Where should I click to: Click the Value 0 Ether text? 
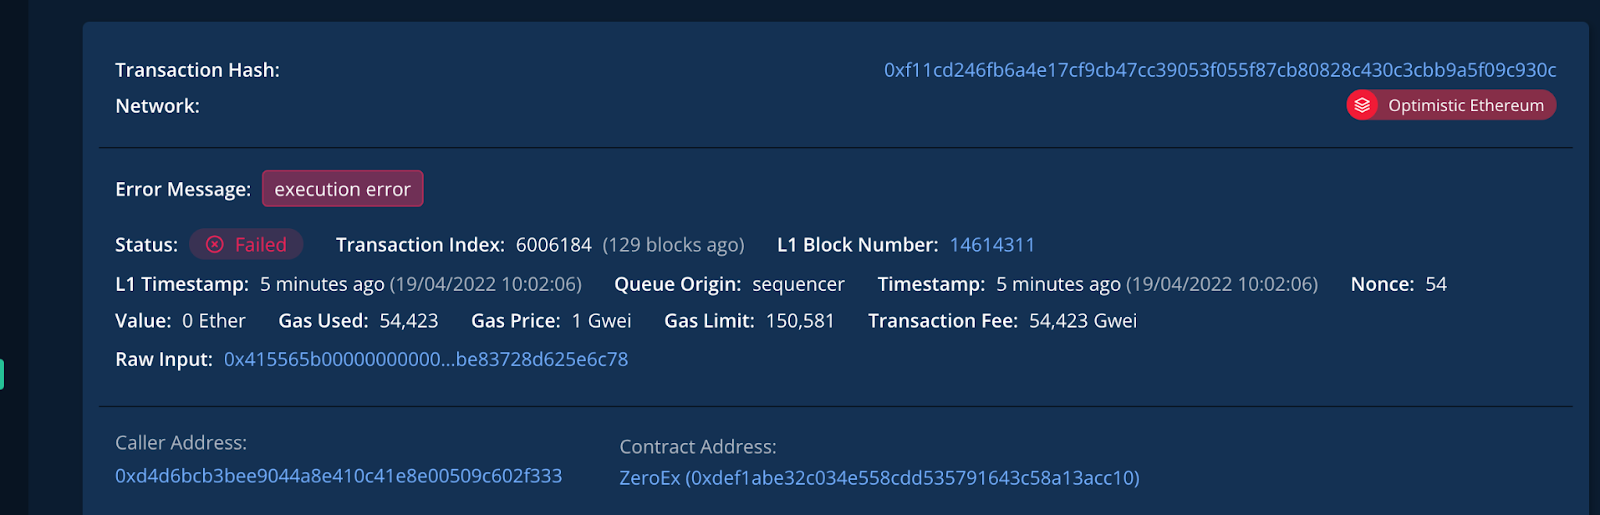(x=213, y=321)
